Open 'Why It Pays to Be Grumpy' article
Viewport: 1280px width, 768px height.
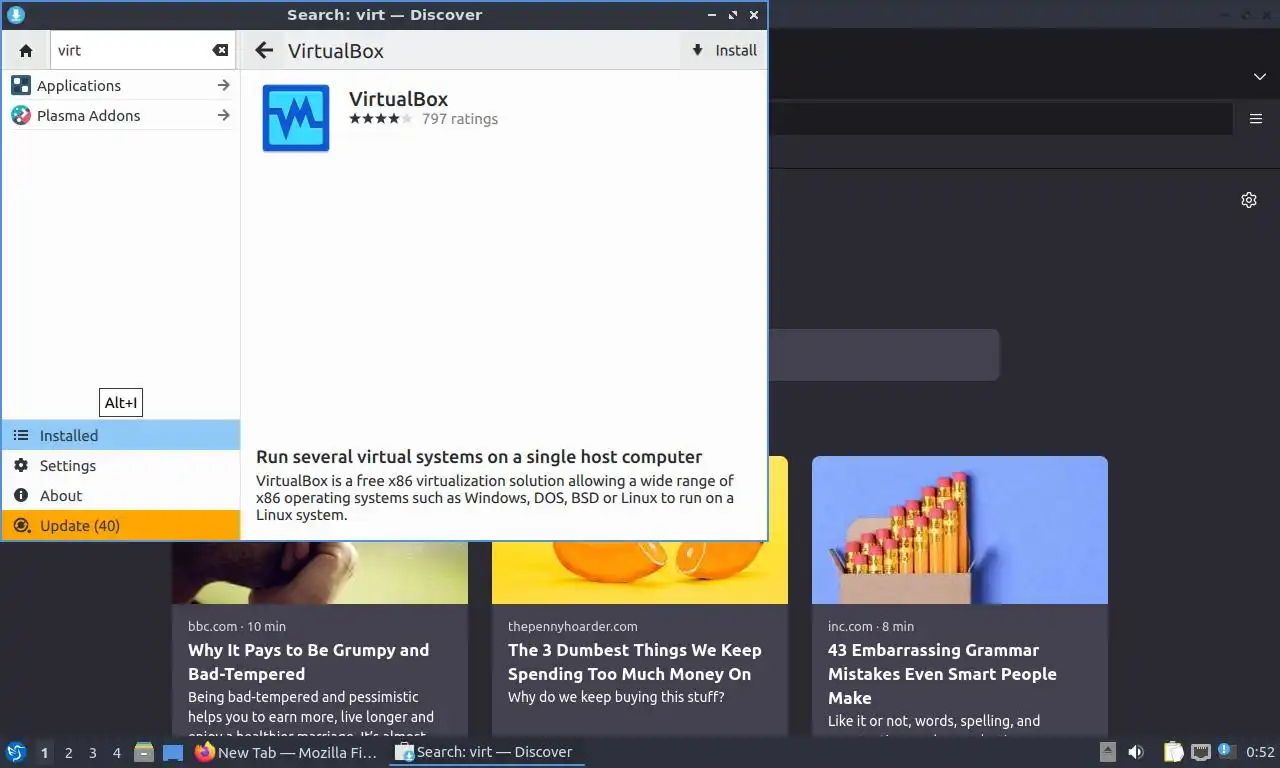tap(309, 662)
